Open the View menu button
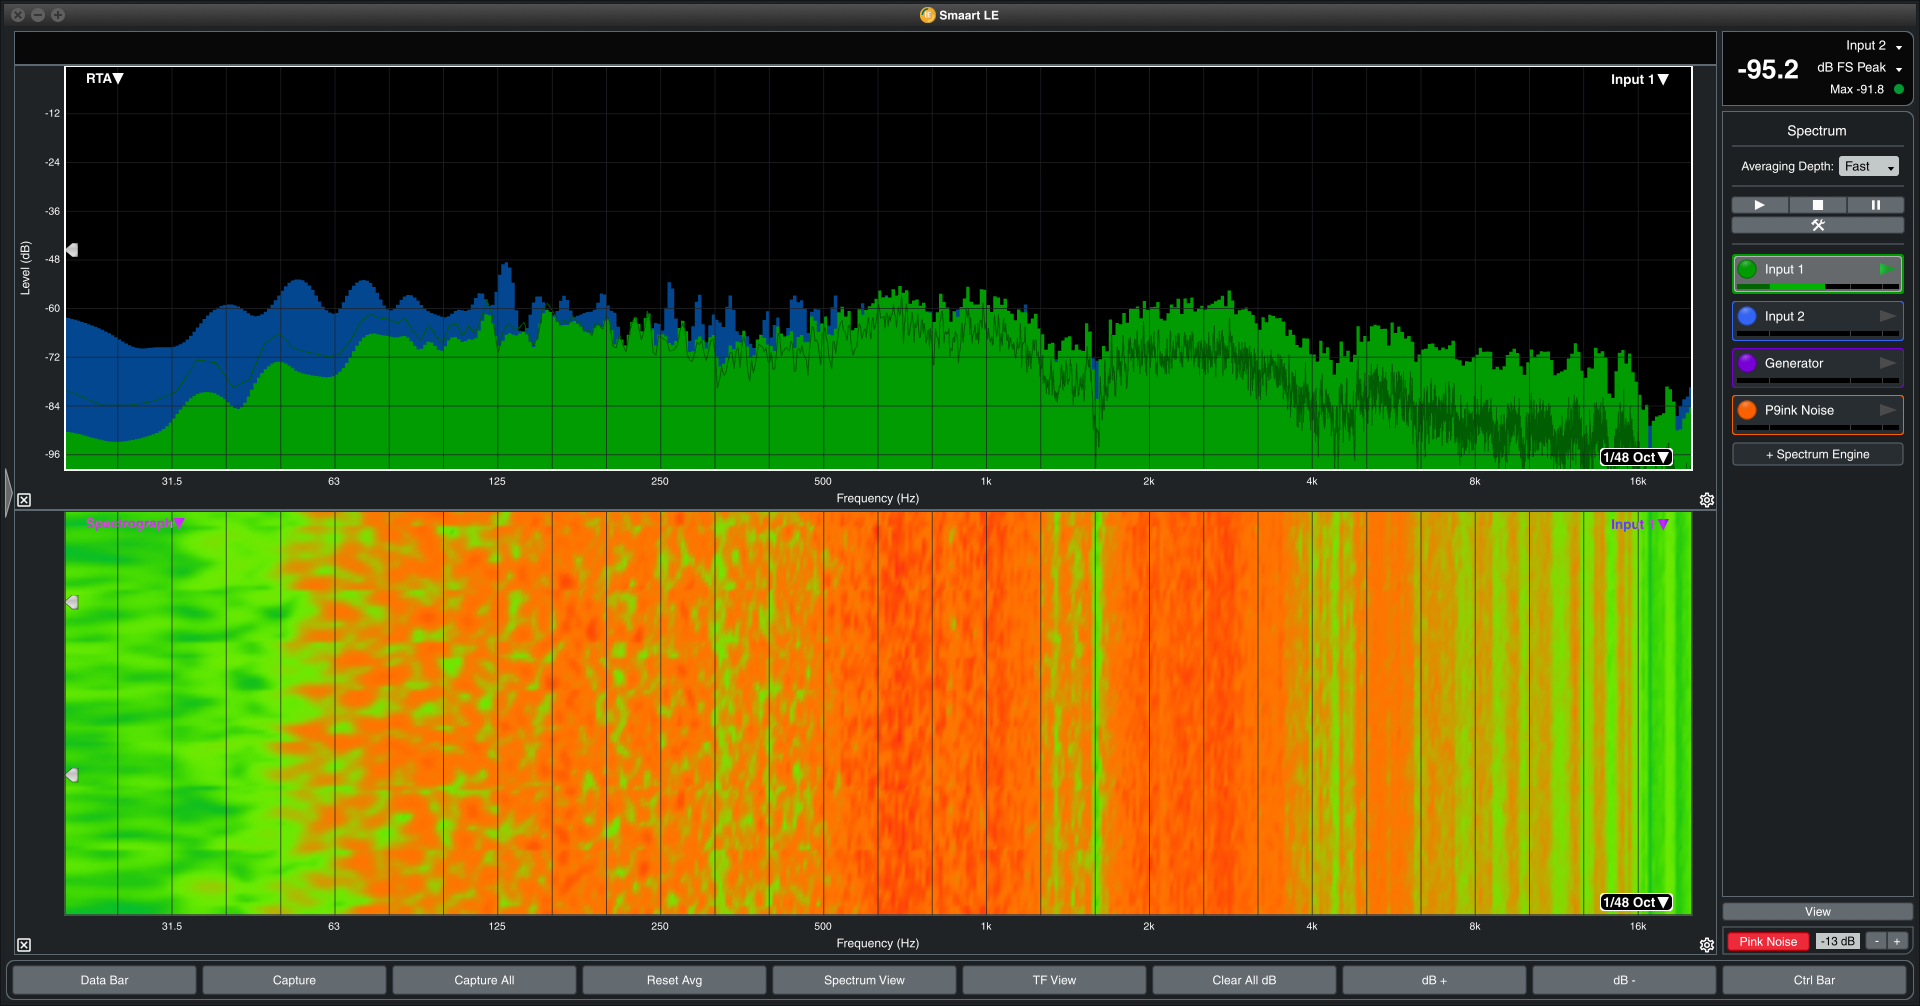The image size is (1920, 1006). coord(1818,912)
